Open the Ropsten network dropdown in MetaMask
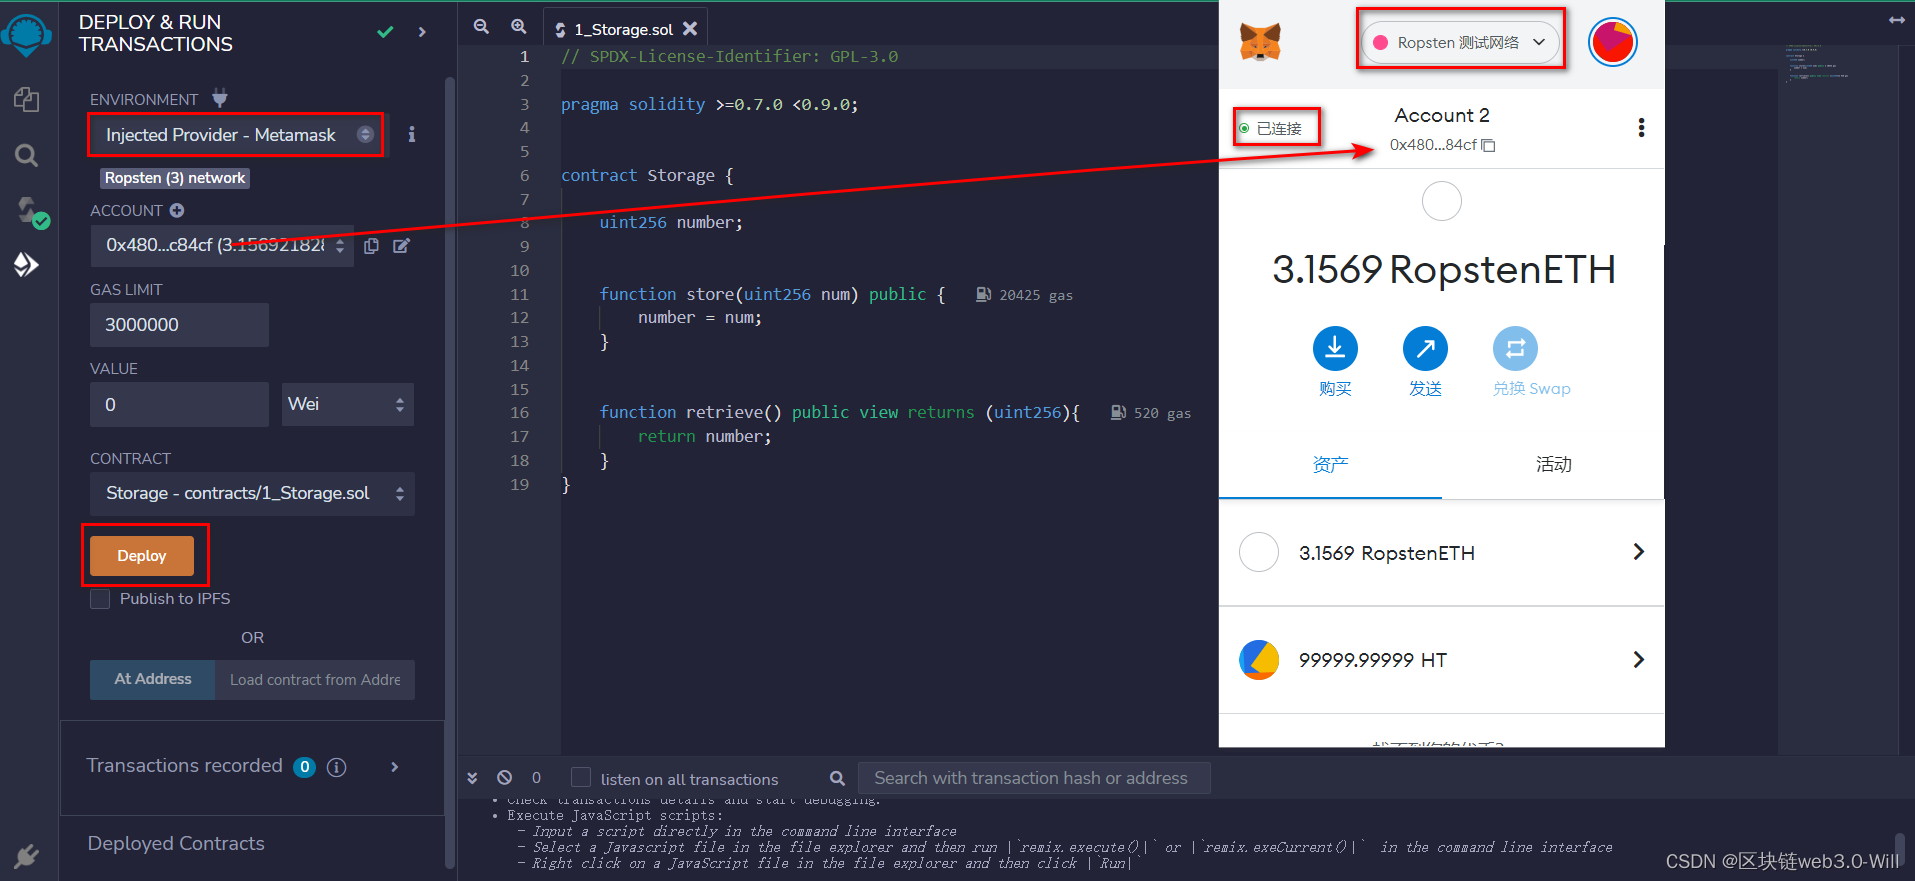 (x=1460, y=42)
